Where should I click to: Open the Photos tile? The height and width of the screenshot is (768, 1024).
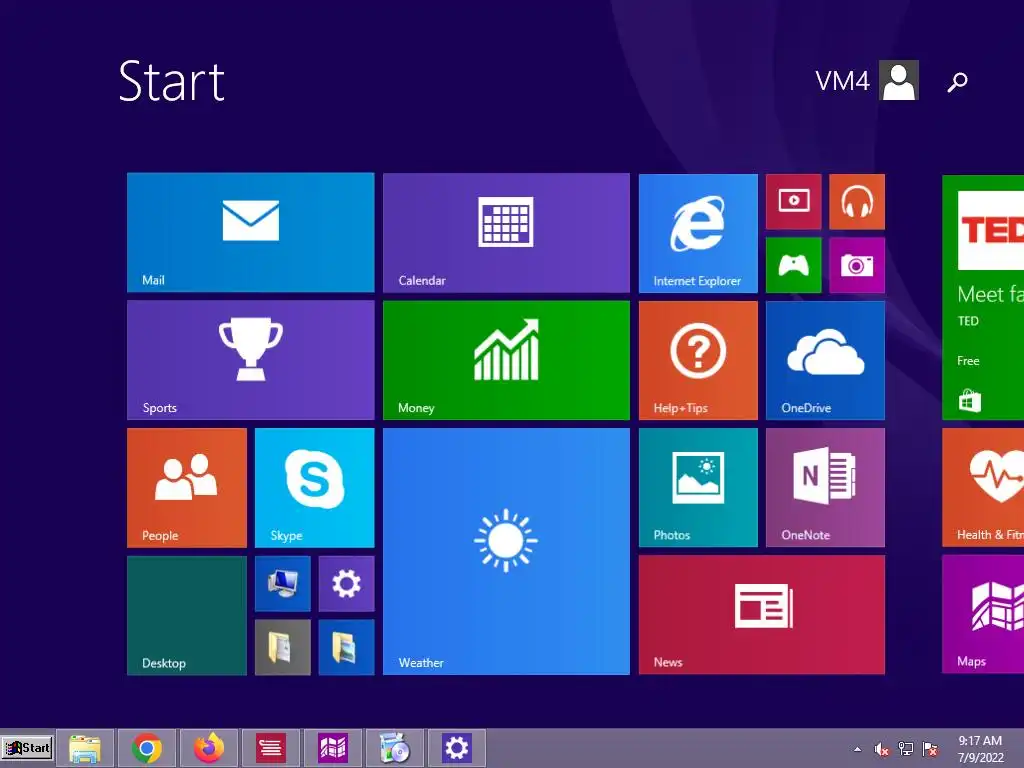[x=698, y=487]
